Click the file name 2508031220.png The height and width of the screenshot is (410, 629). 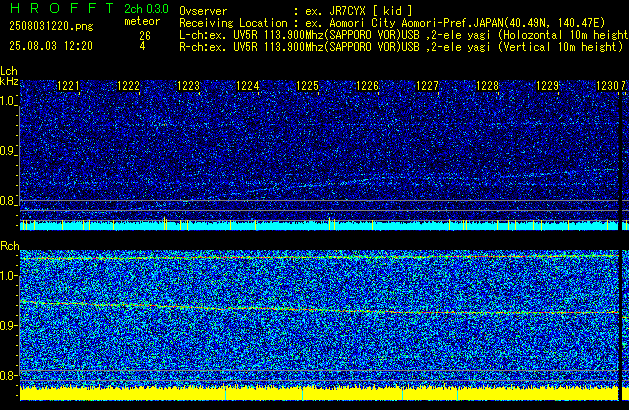51,26
